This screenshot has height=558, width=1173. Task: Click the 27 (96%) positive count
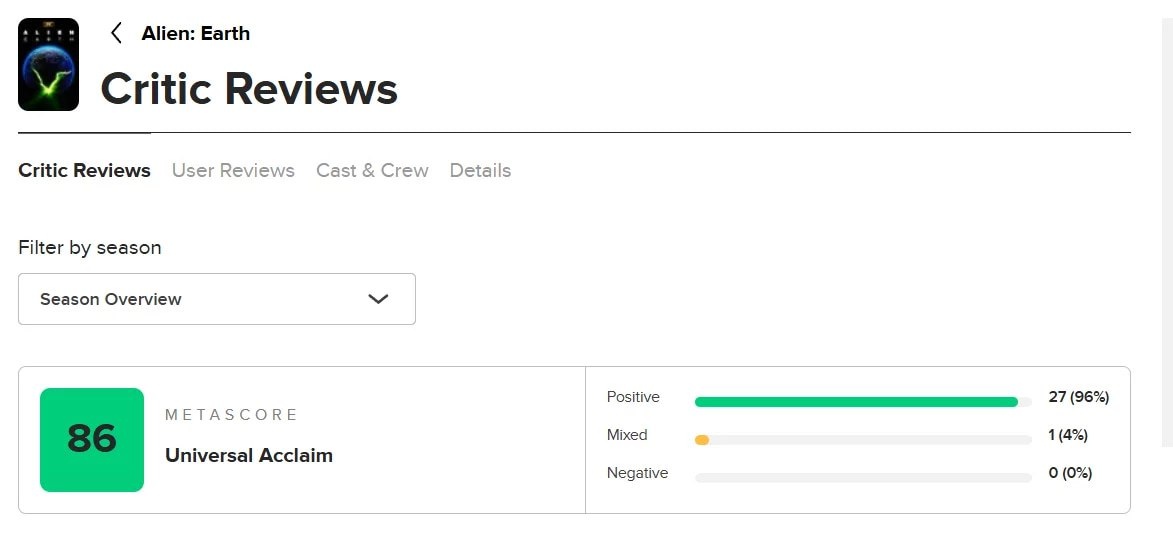1079,397
